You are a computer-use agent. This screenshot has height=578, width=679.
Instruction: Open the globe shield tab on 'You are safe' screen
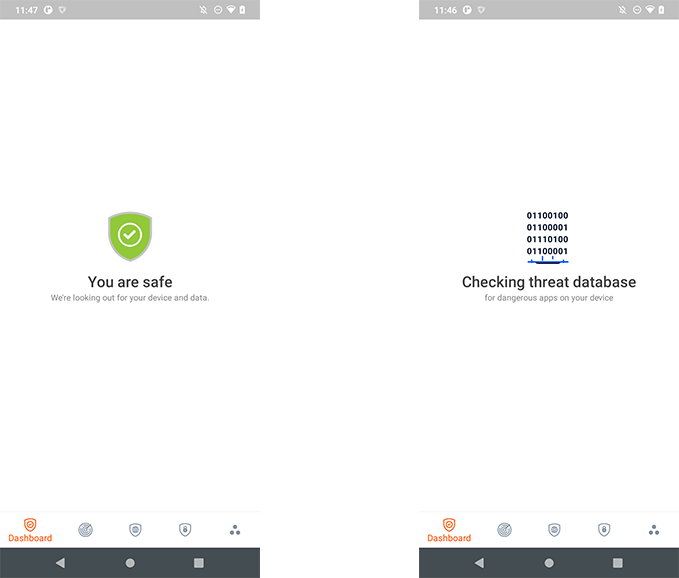click(135, 530)
